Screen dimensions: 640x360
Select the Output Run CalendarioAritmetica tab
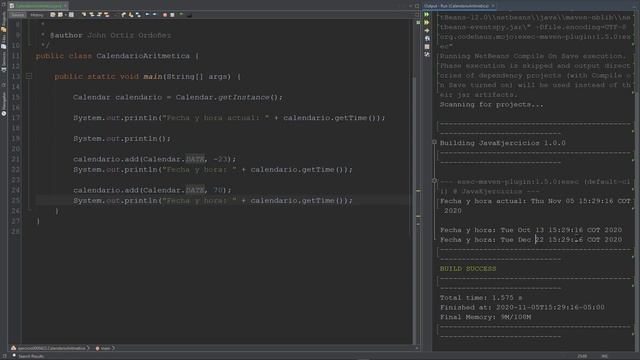coord(456,6)
